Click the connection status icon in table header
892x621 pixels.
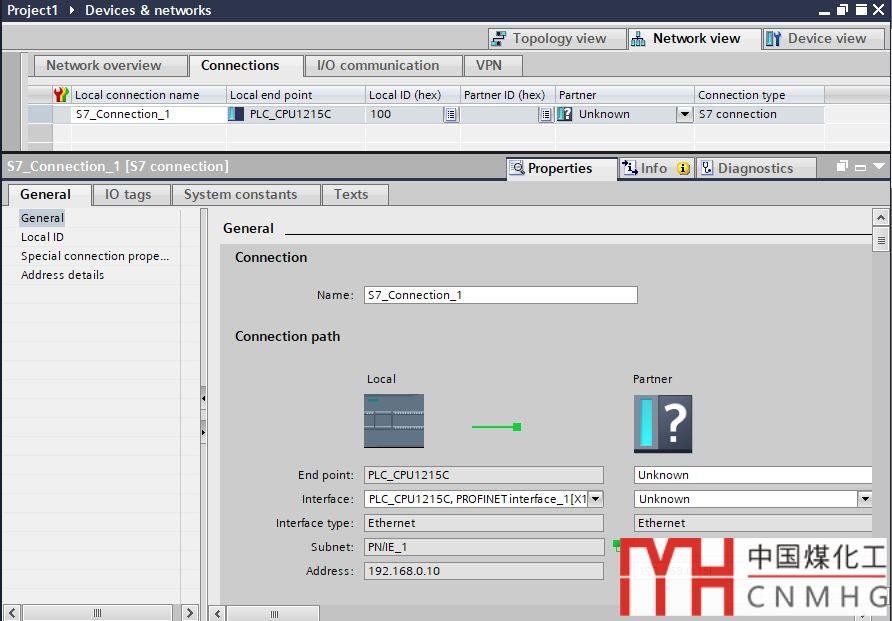(x=61, y=95)
